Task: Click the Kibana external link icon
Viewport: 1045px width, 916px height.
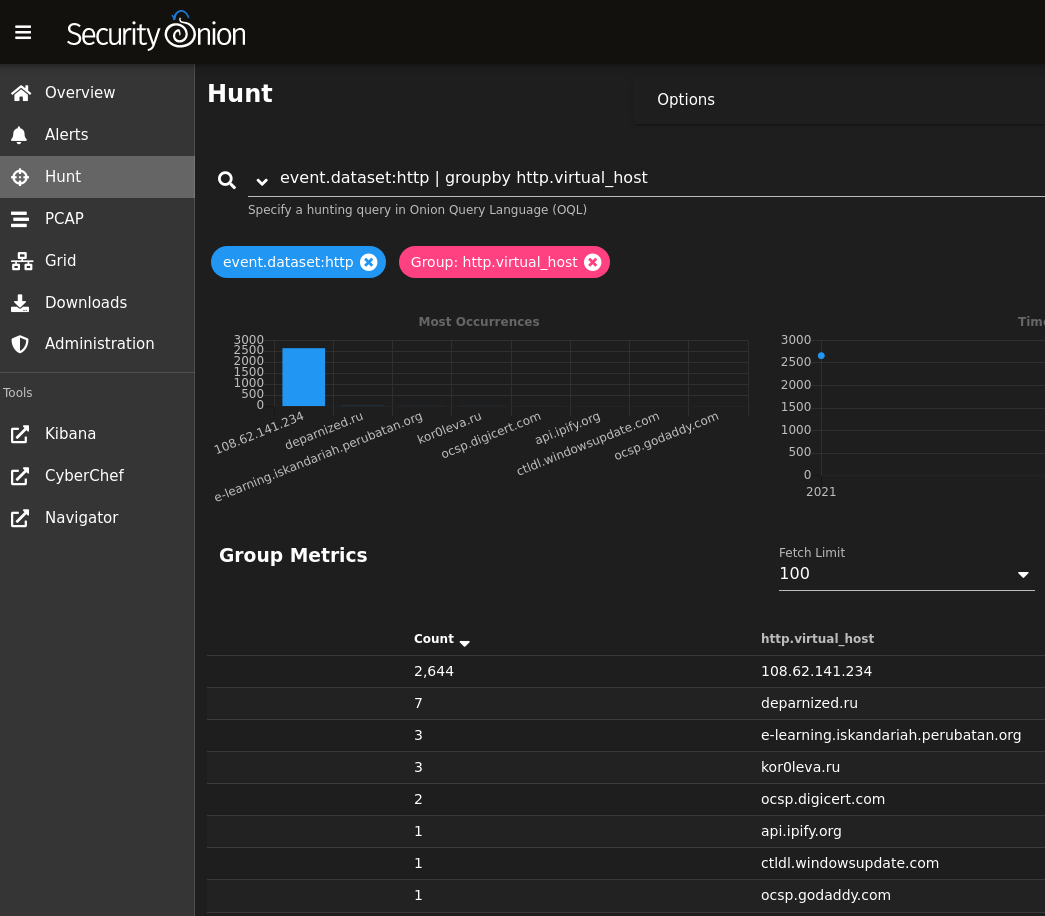Action: click(20, 434)
